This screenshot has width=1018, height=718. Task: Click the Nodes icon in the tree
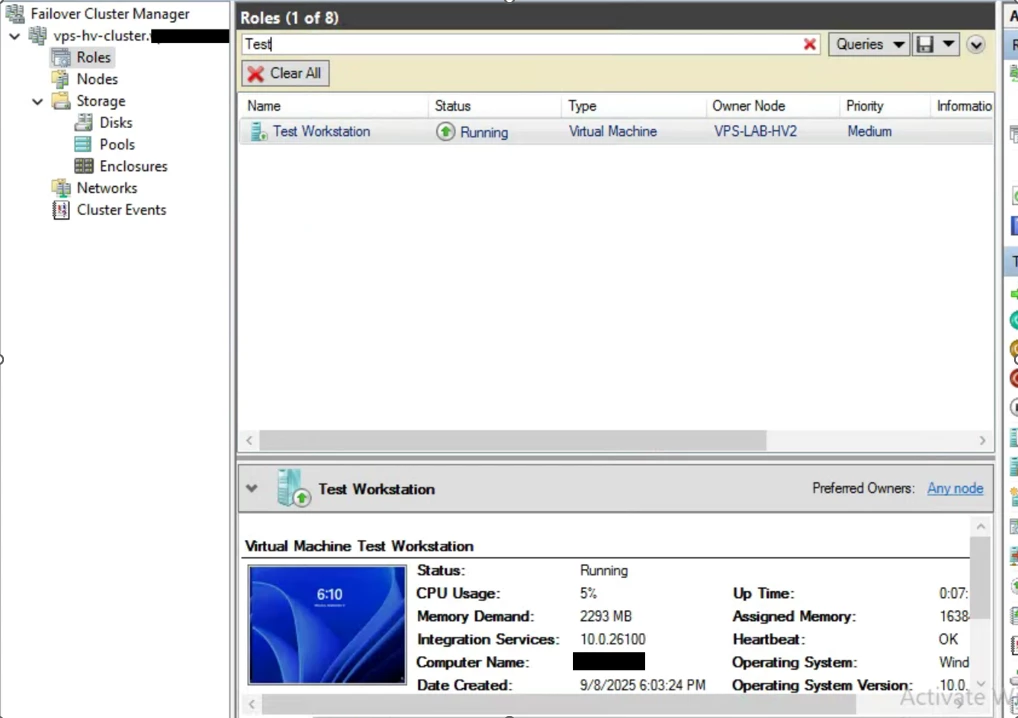[61, 79]
